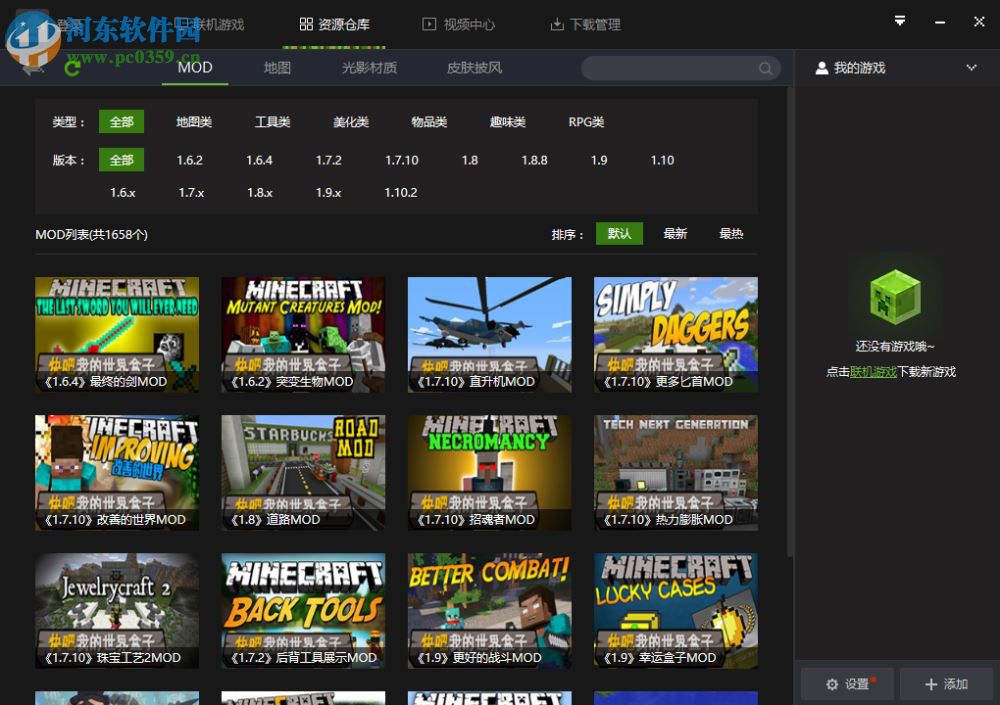Viewport: 1000px width, 705px height.
Task: Open 突变生物MOD thumbnail
Action: click(303, 334)
